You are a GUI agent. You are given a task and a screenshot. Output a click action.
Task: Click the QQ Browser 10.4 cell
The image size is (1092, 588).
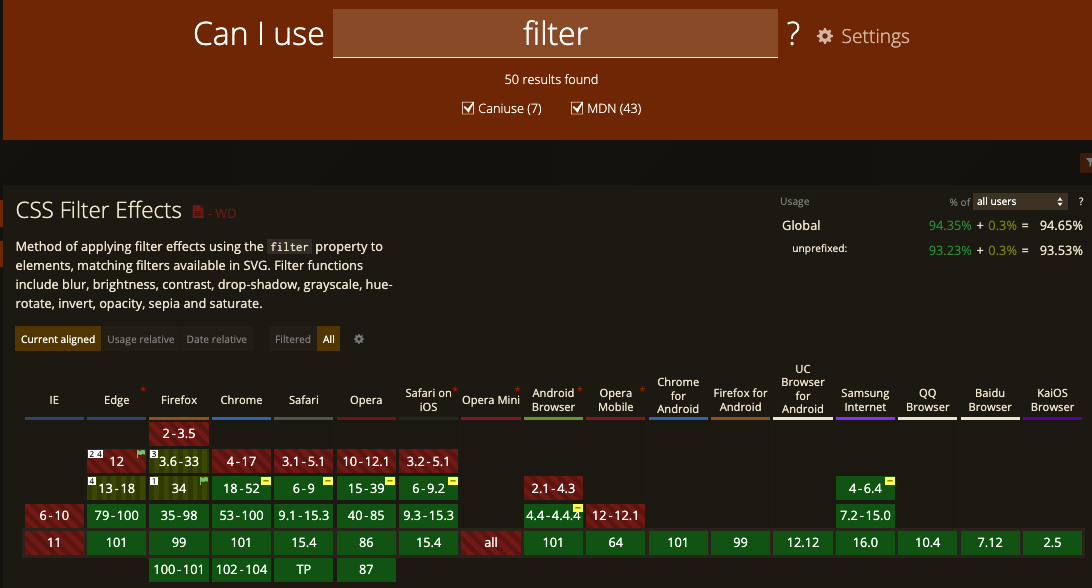pos(928,543)
